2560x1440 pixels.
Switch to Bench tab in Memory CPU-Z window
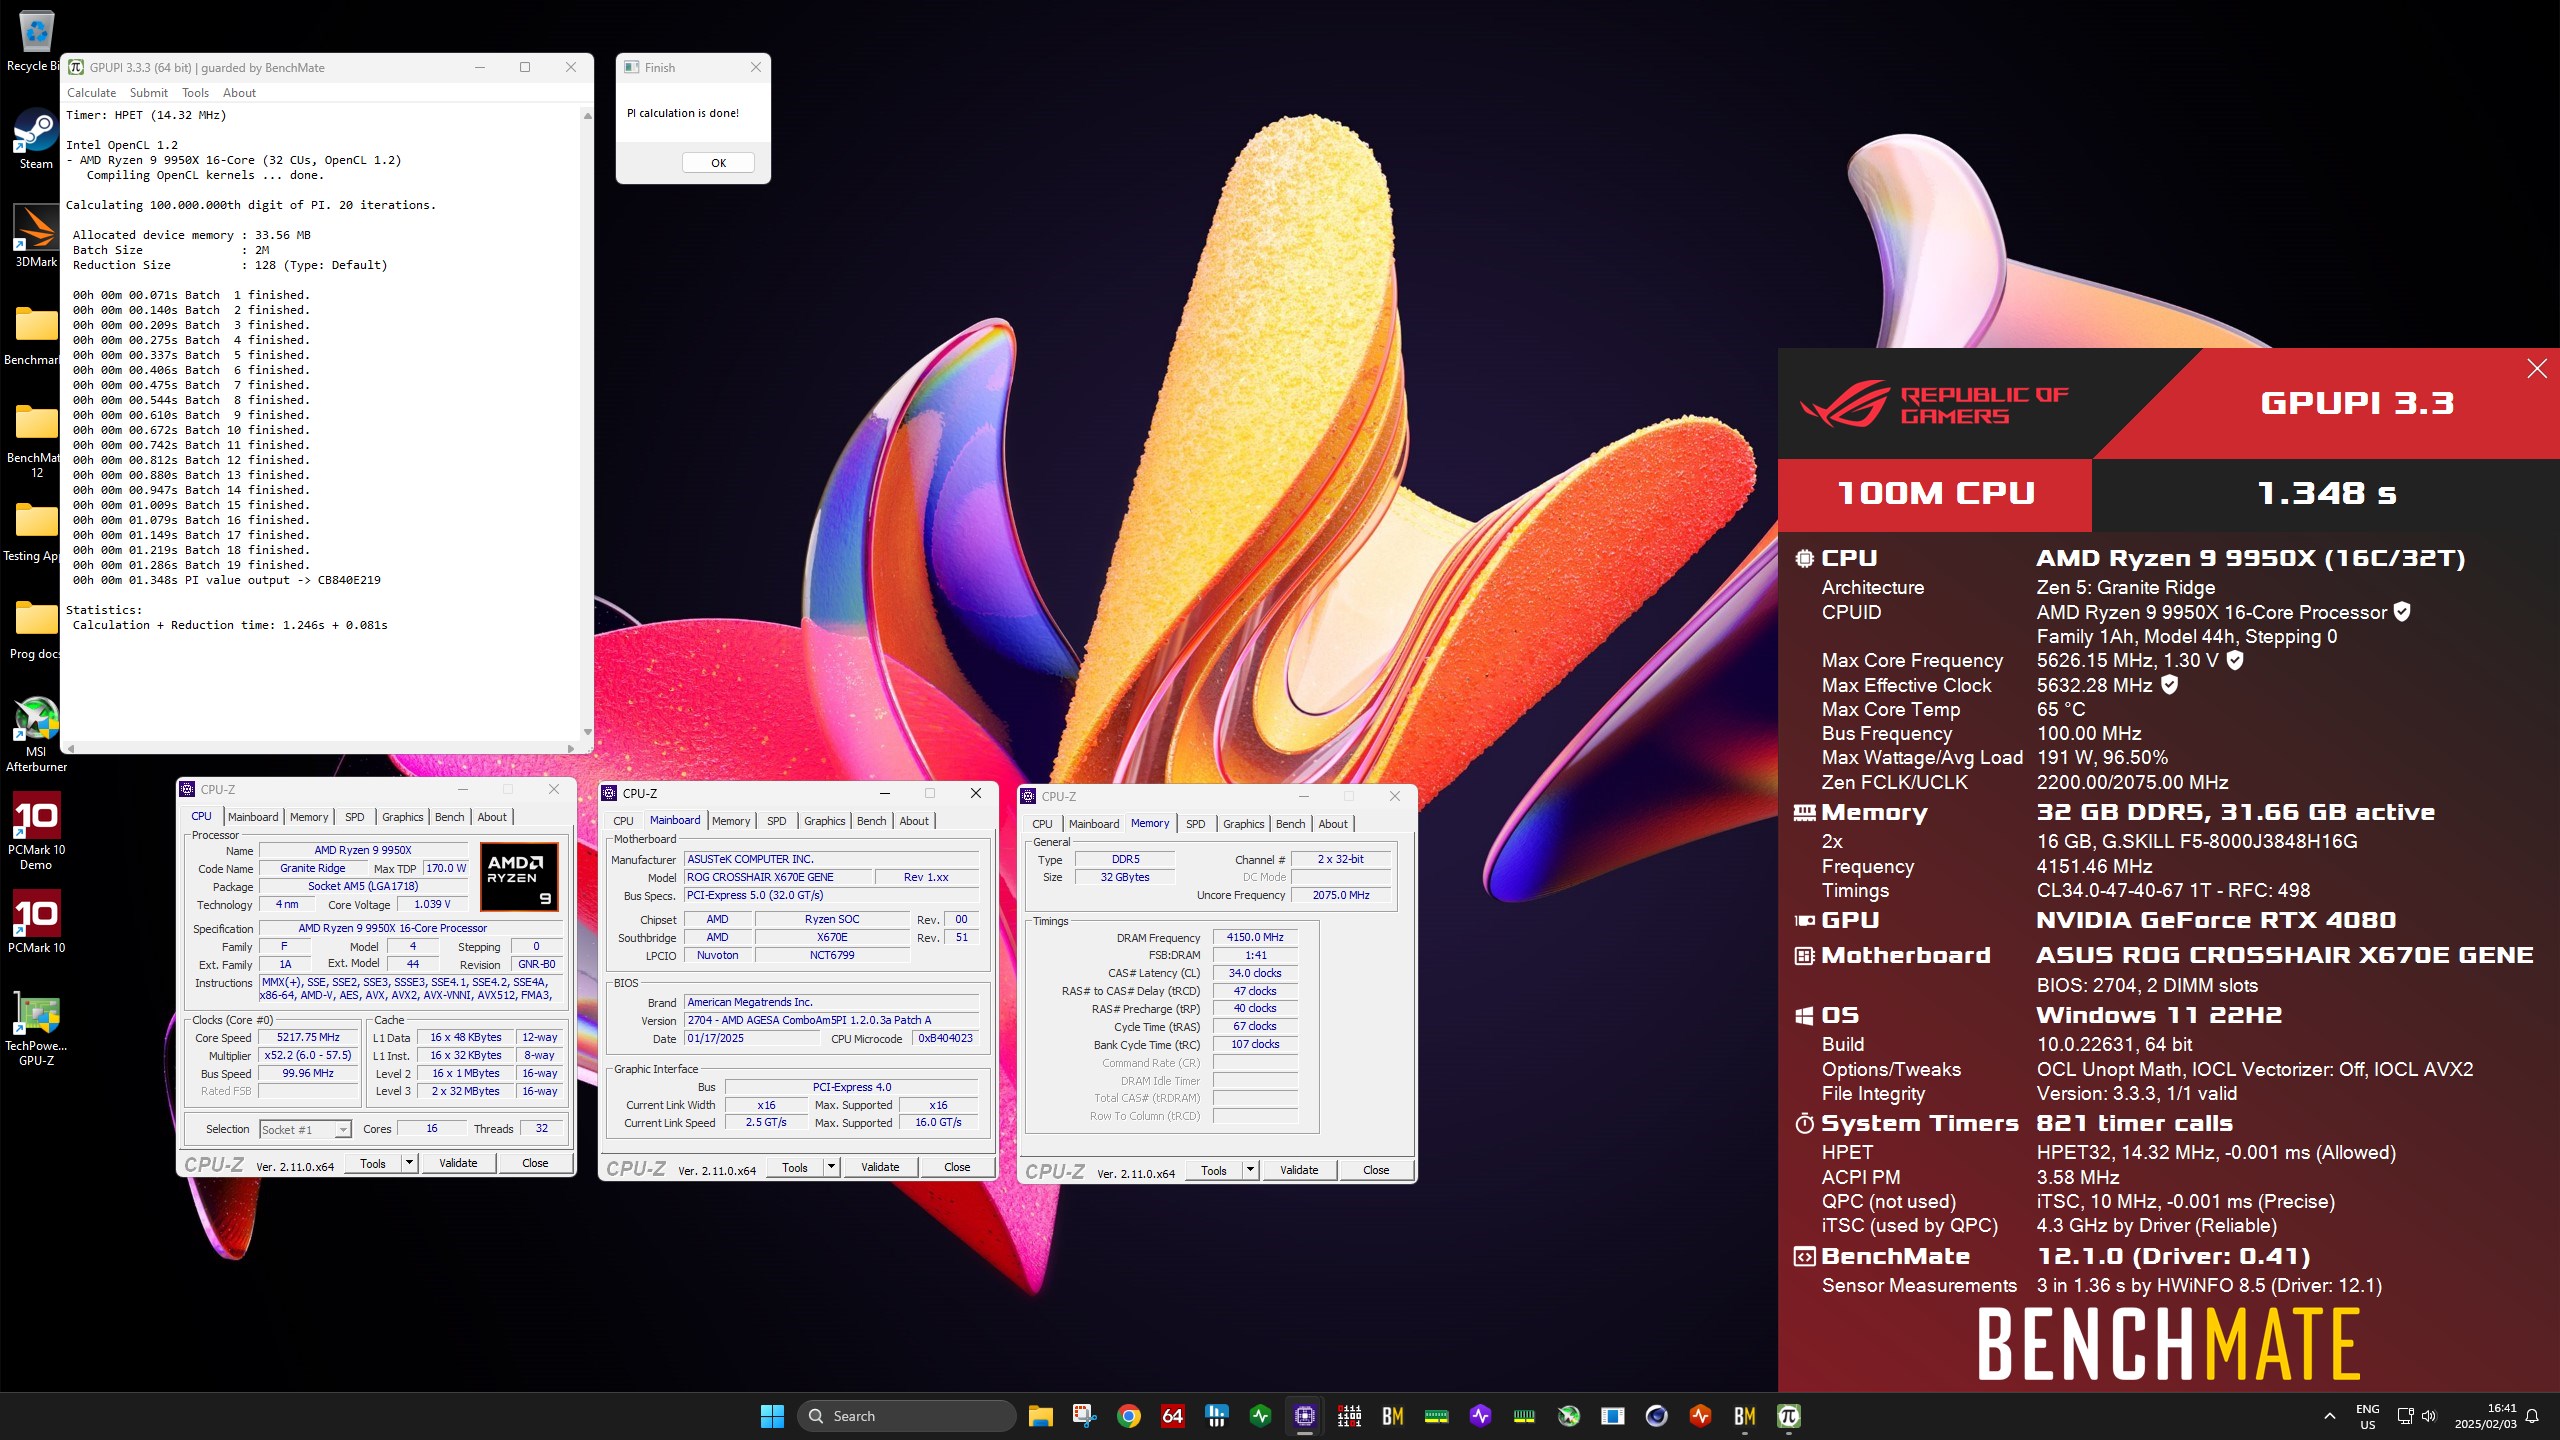[x=1291, y=824]
